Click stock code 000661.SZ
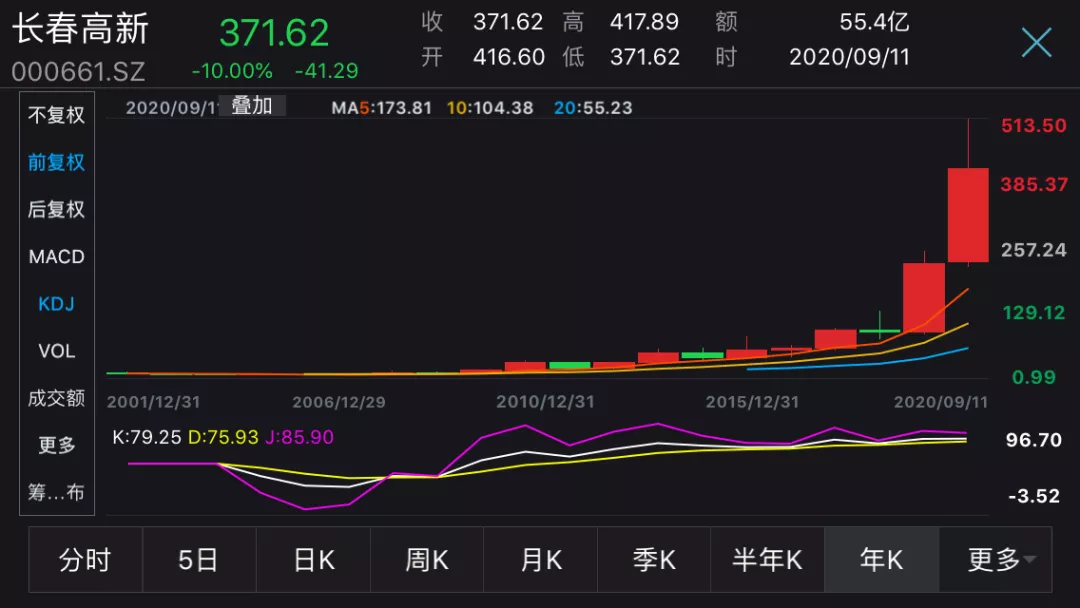The width and height of the screenshot is (1080, 608). click(x=79, y=72)
